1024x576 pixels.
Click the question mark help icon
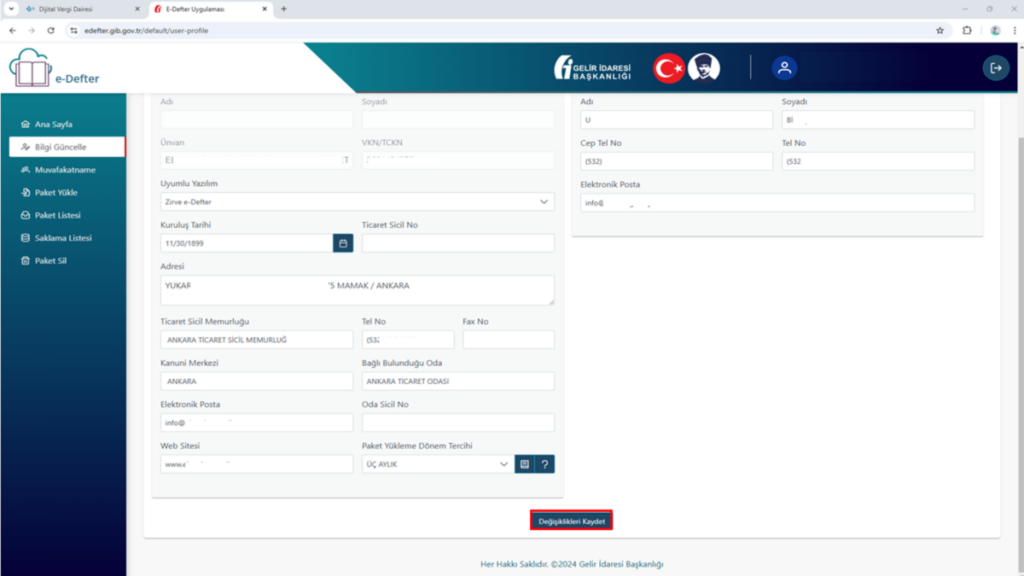[x=545, y=464]
